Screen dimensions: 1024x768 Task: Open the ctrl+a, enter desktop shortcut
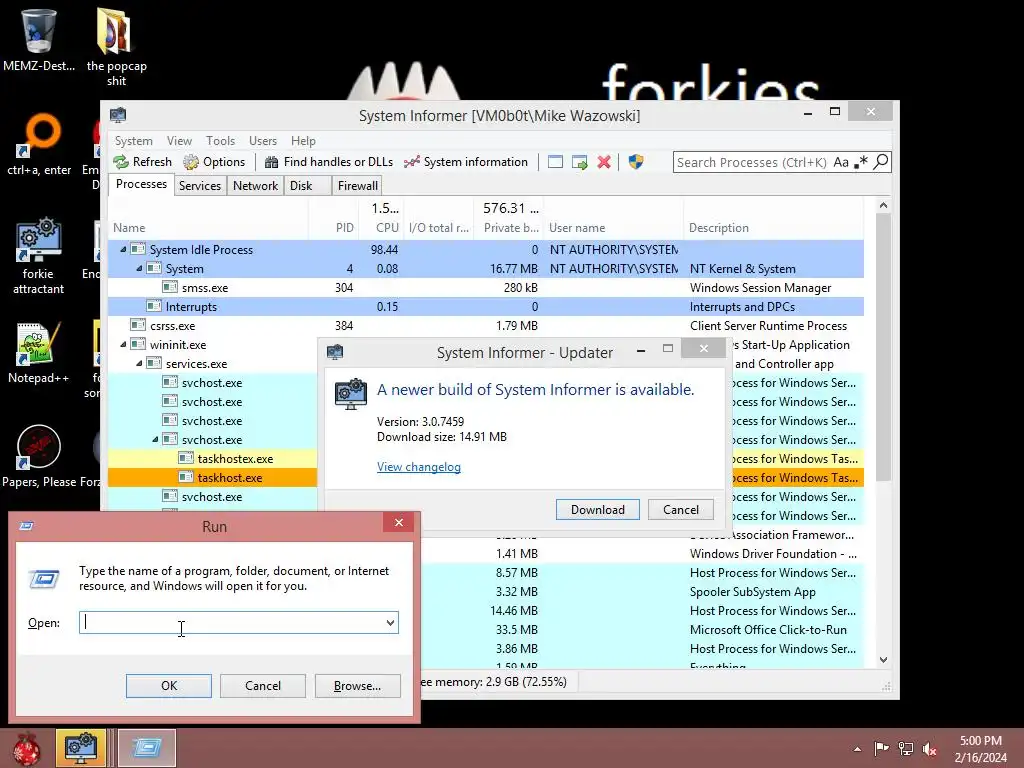click(39, 145)
